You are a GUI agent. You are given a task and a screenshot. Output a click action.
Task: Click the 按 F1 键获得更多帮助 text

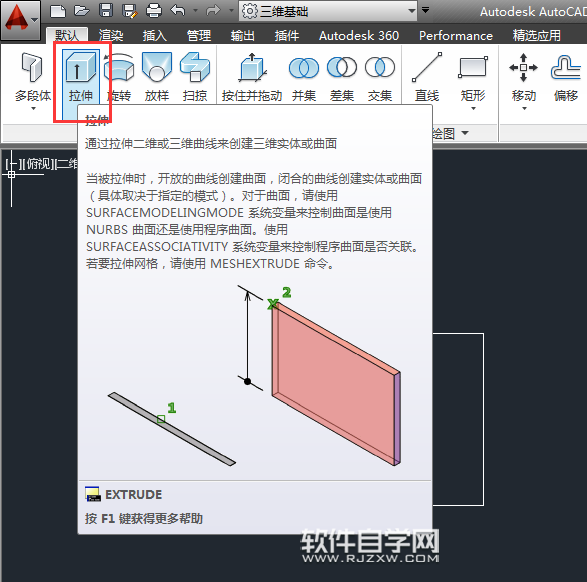pyautogui.click(x=144, y=518)
